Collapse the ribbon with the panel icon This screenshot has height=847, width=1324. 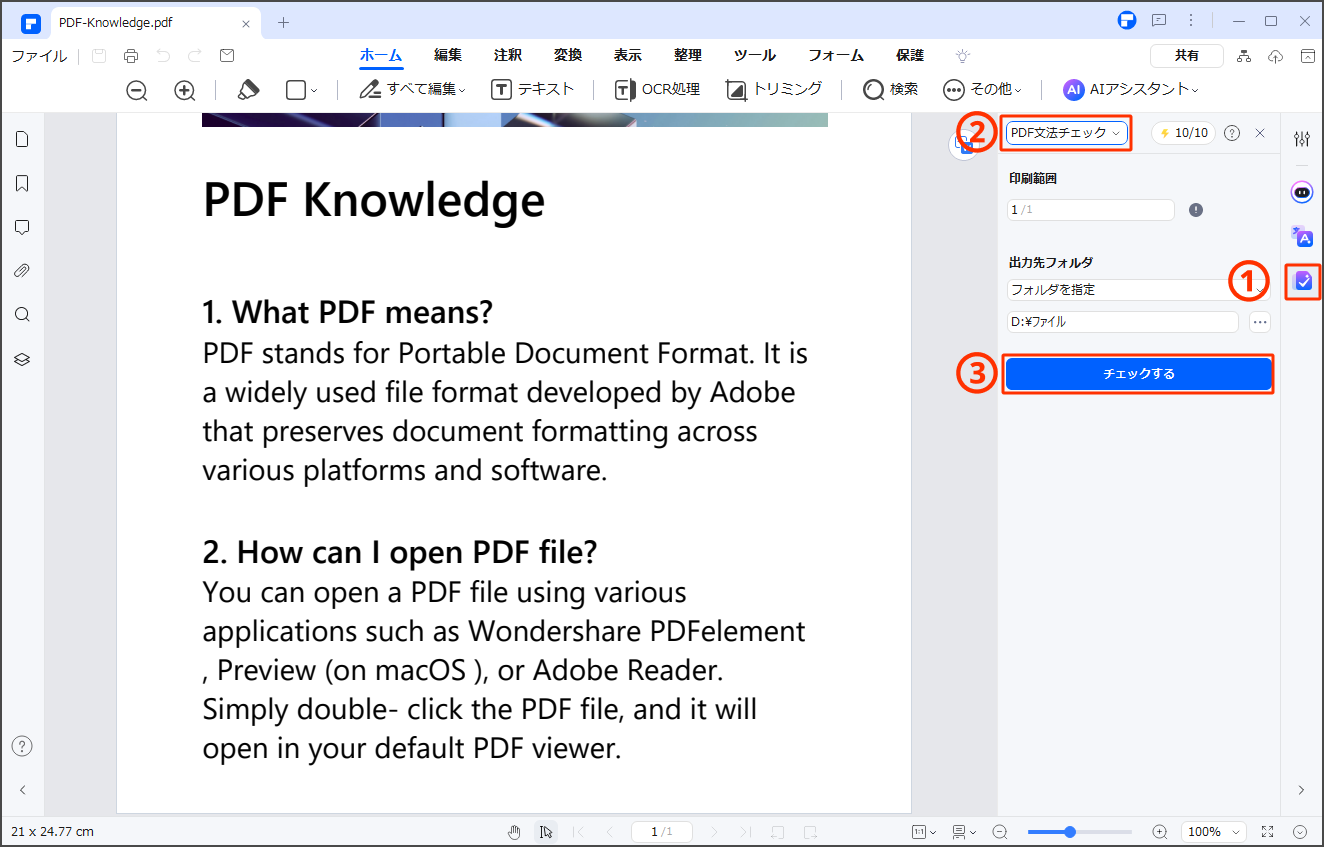(1308, 56)
